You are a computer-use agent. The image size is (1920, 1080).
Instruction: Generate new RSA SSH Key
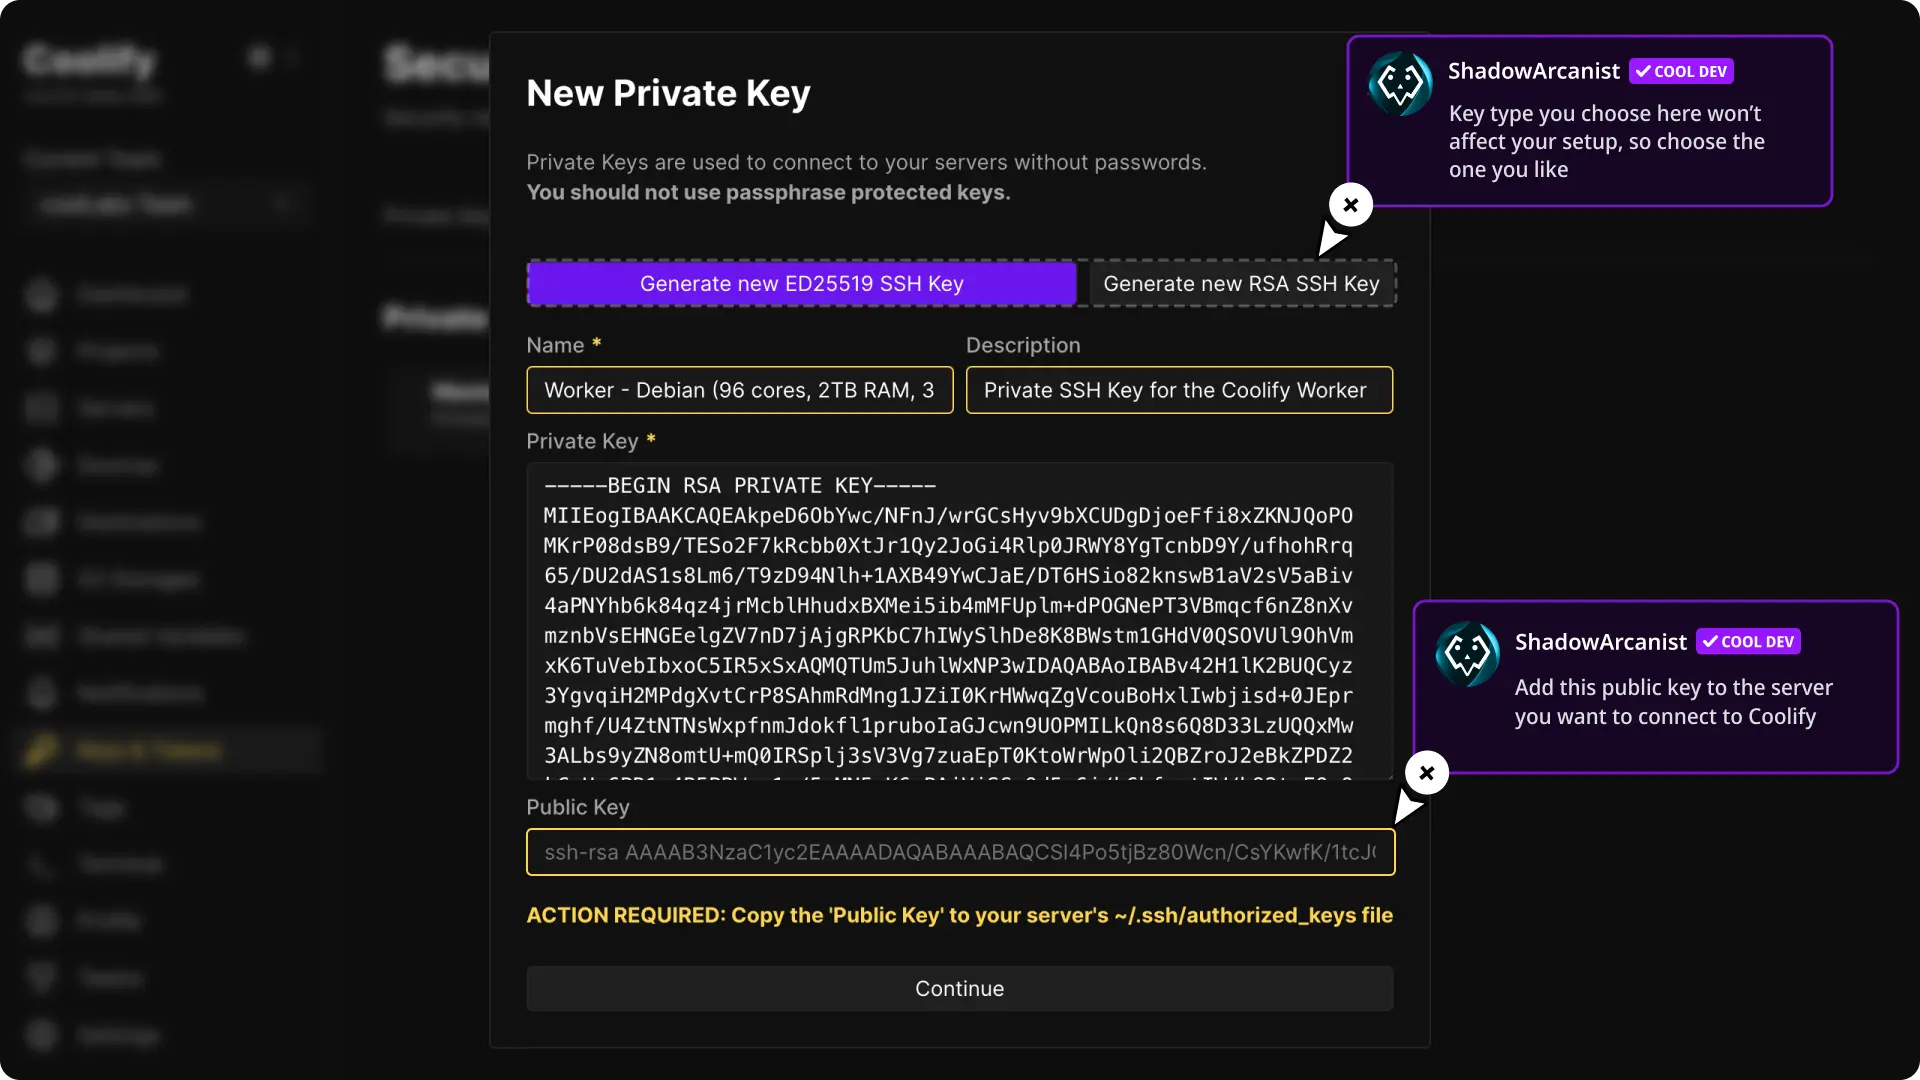tap(1241, 284)
